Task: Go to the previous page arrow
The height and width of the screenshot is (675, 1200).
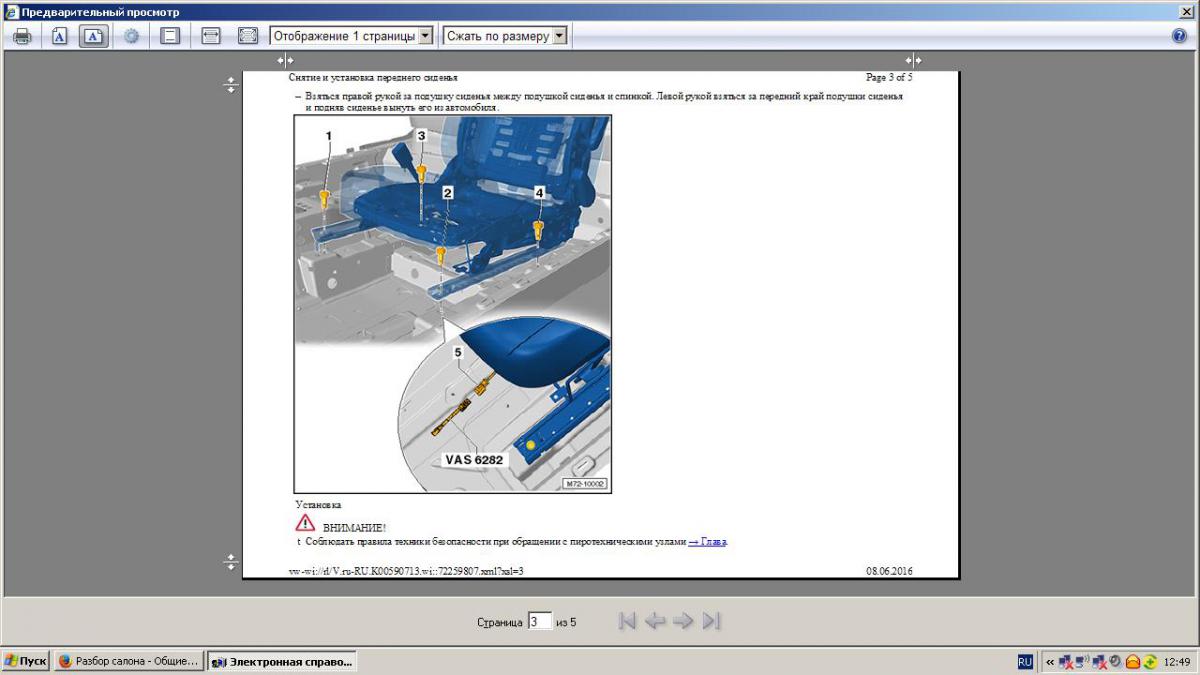Action: click(655, 621)
